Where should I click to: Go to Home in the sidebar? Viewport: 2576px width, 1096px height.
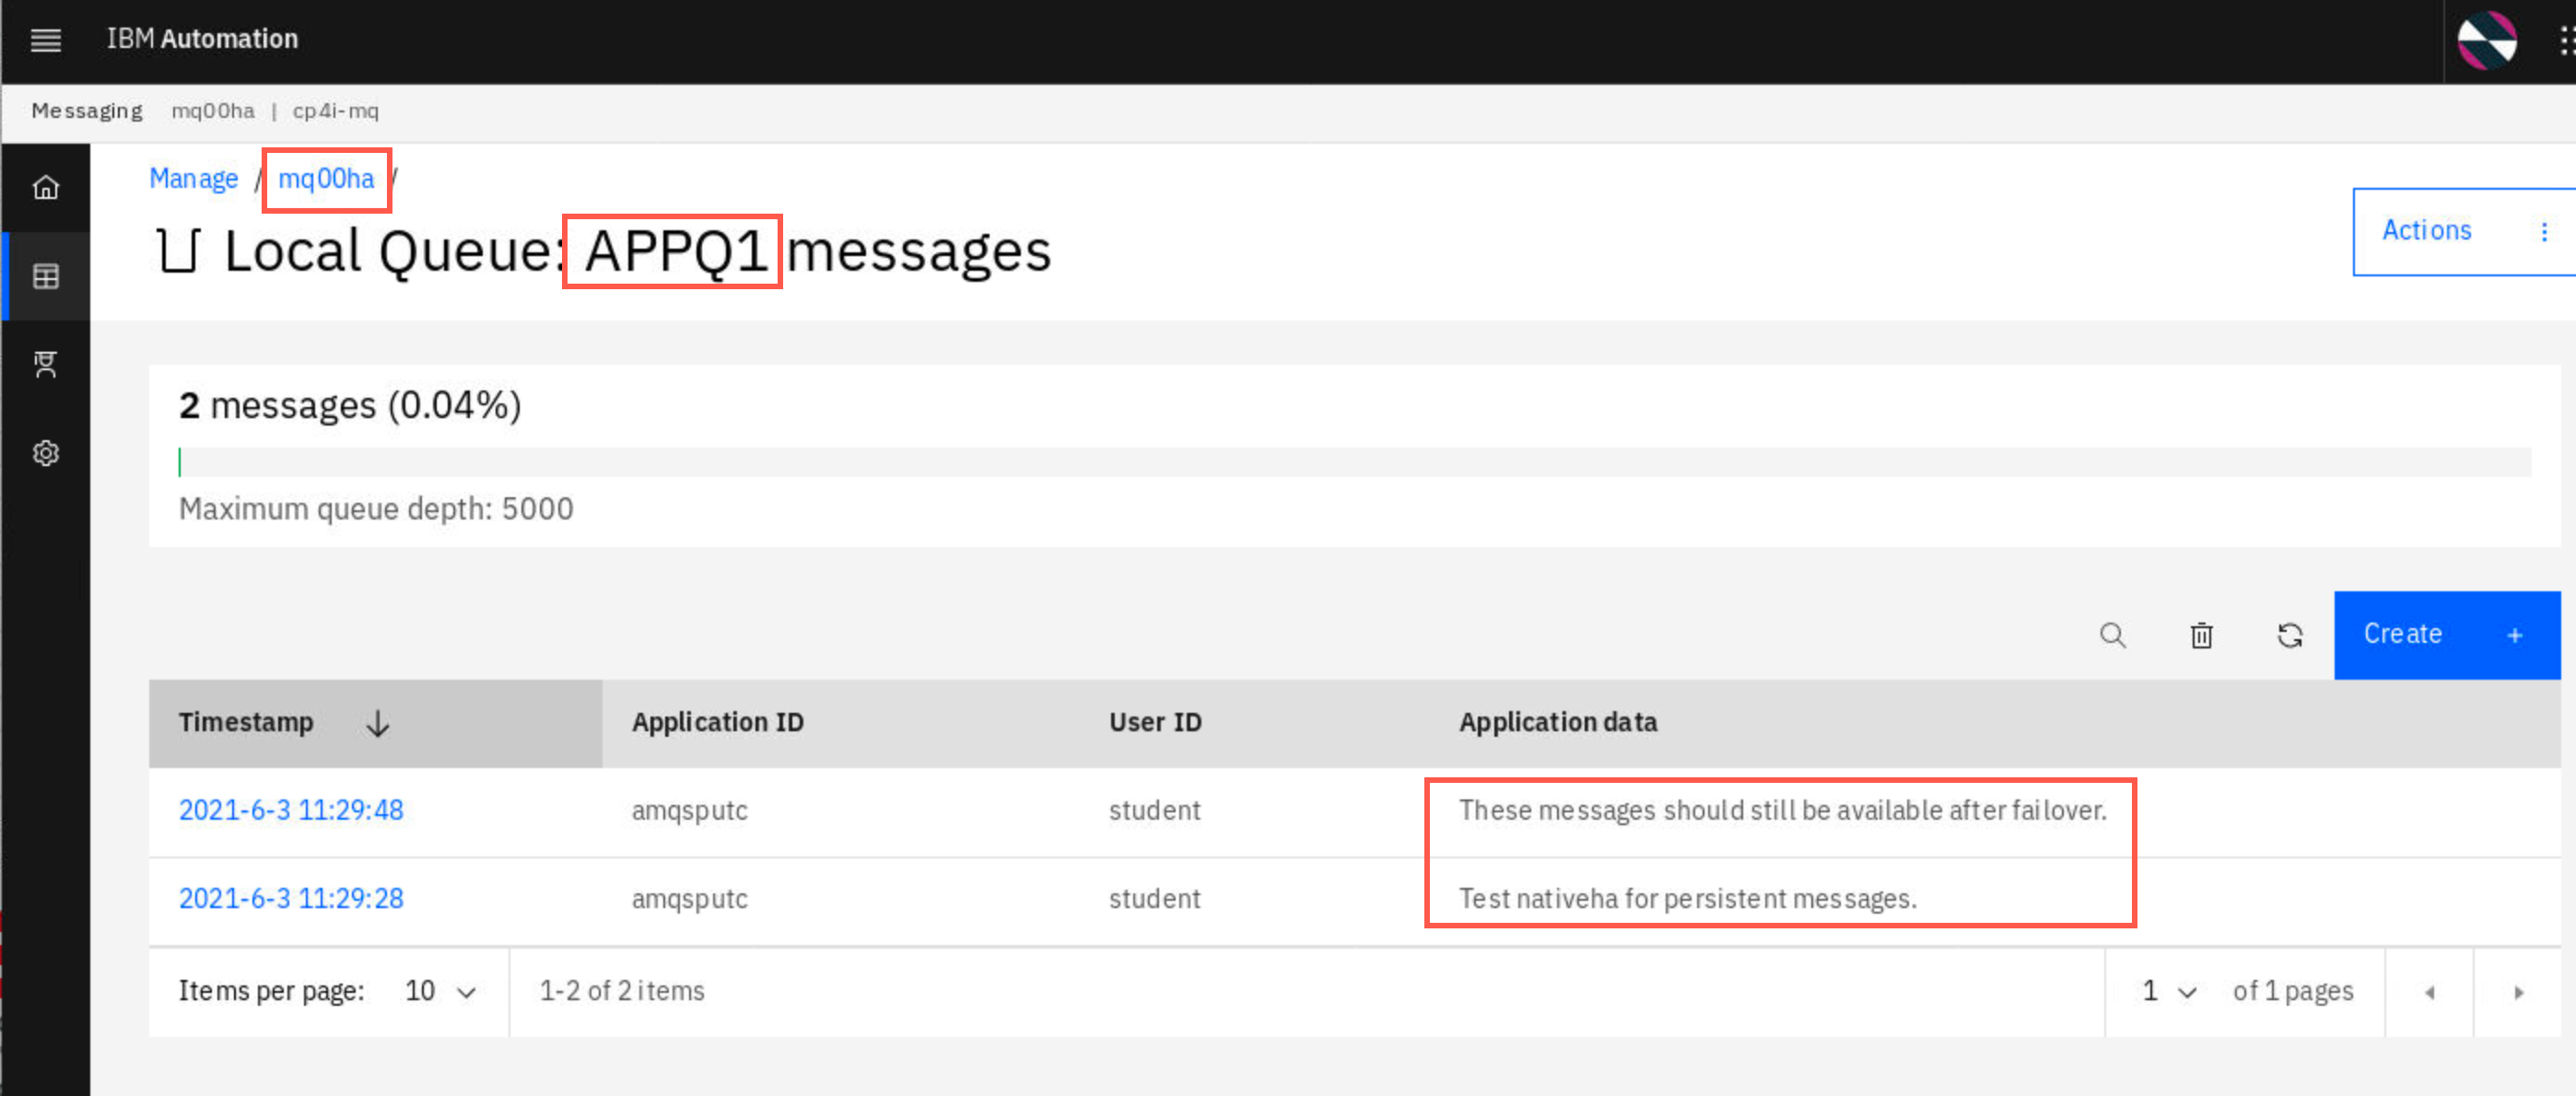pos(46,188)
